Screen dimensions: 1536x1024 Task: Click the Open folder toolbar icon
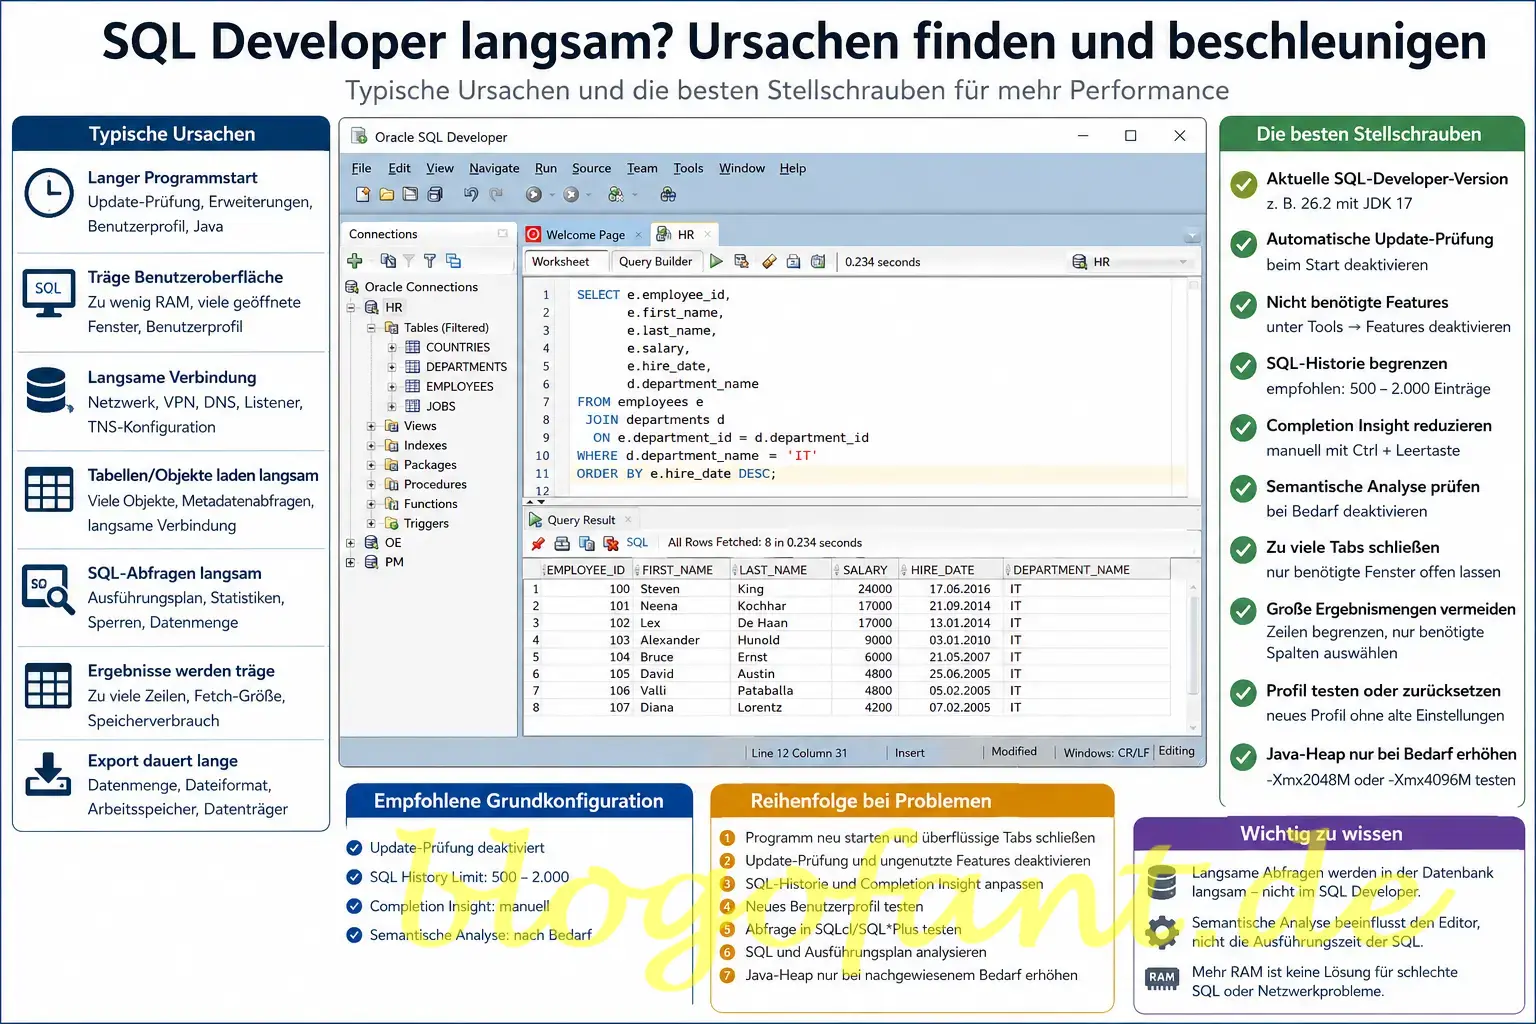[x=387, y=195]
